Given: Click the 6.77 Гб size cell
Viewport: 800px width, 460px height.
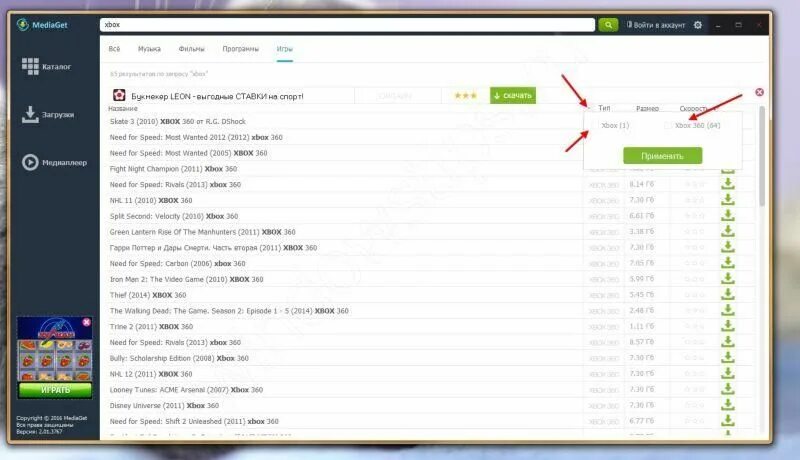Looking at the screenshot, I should pyautogui.click(x=641, y=421).
